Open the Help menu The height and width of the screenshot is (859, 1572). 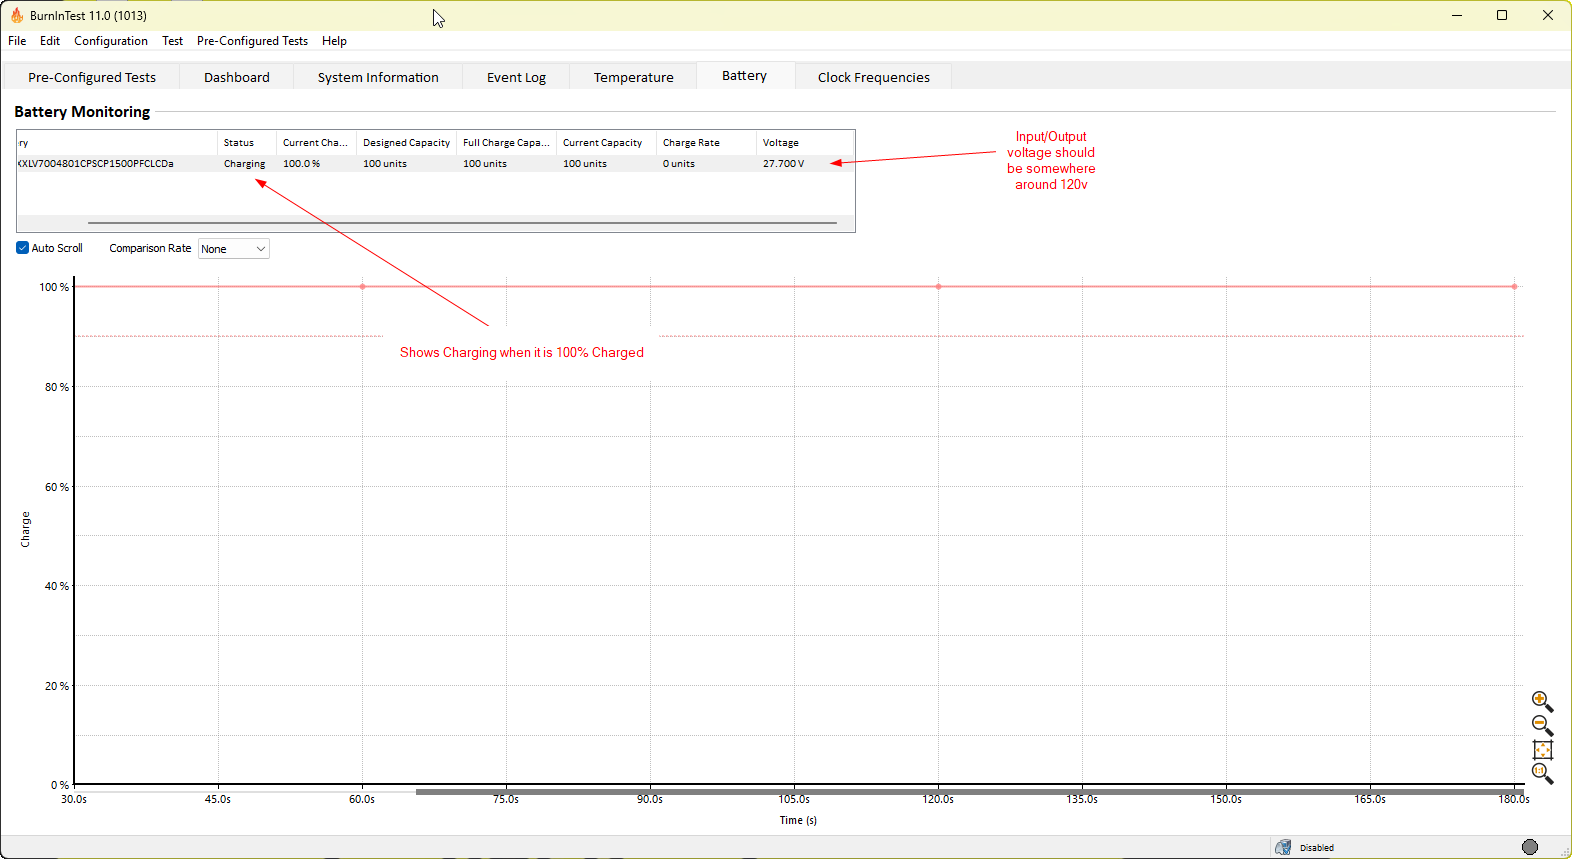coord(334,41)
